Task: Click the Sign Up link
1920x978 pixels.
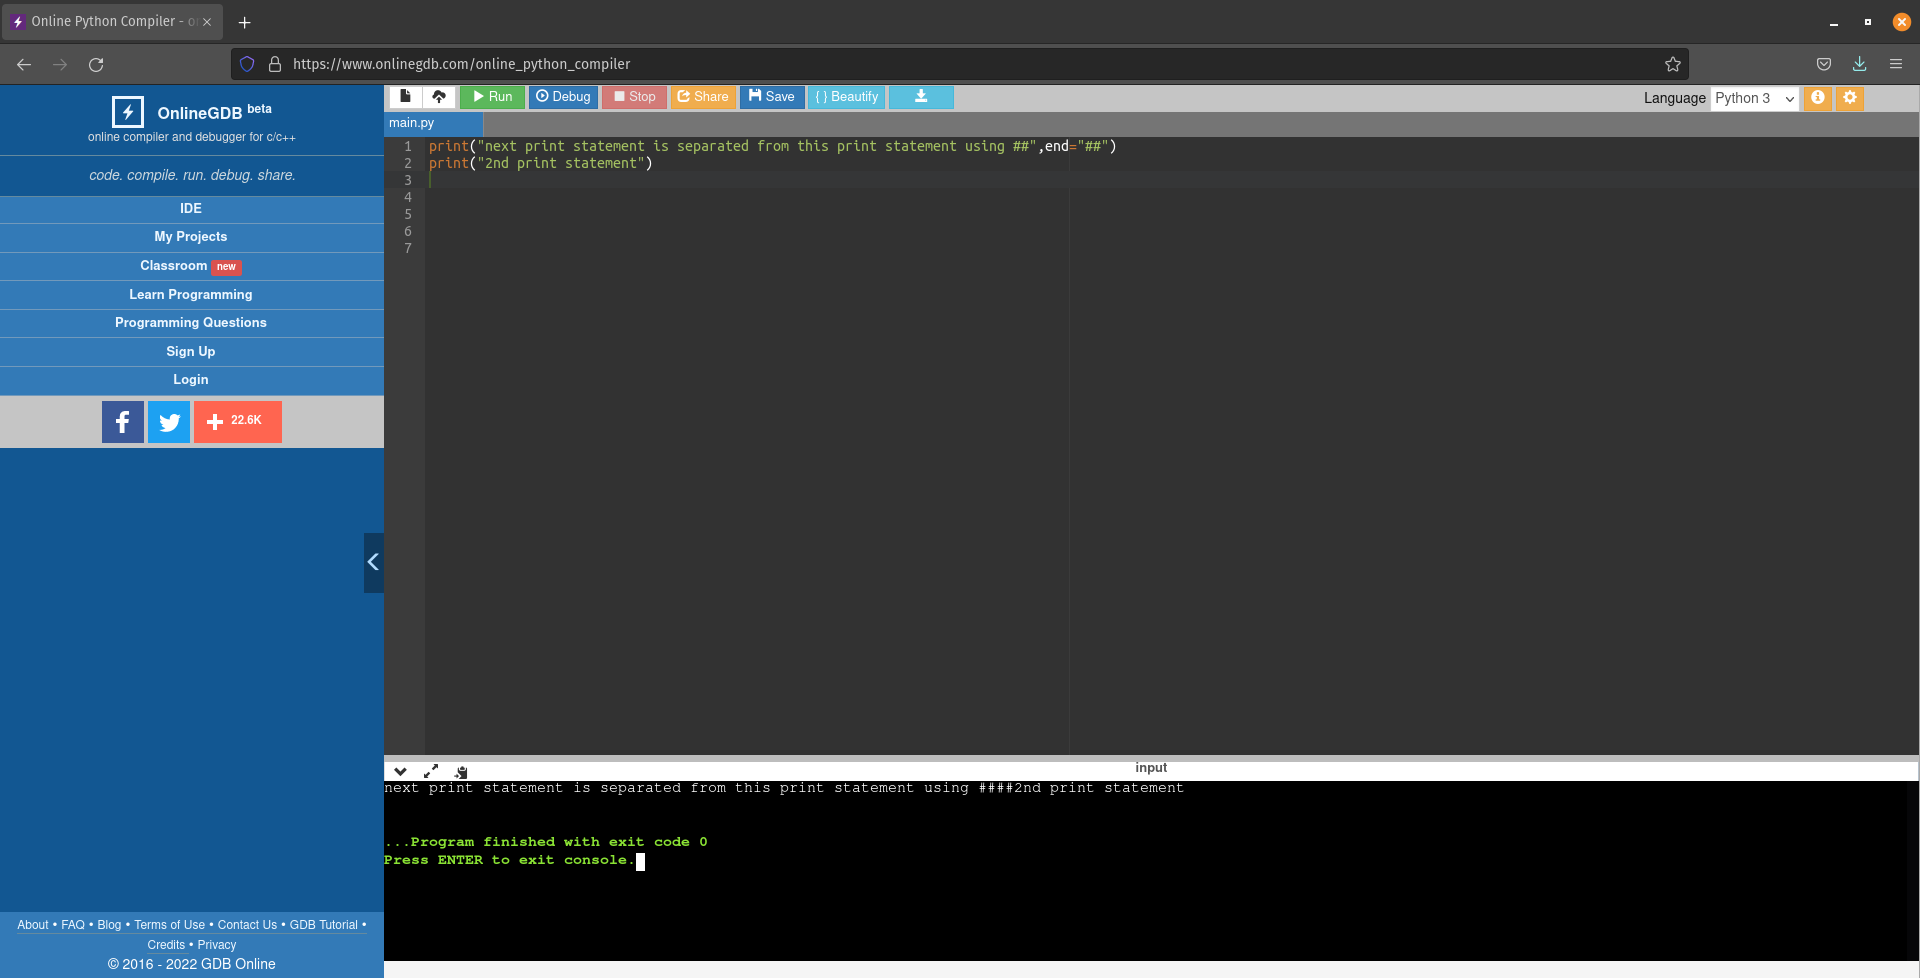Action: tap(191, 352)
